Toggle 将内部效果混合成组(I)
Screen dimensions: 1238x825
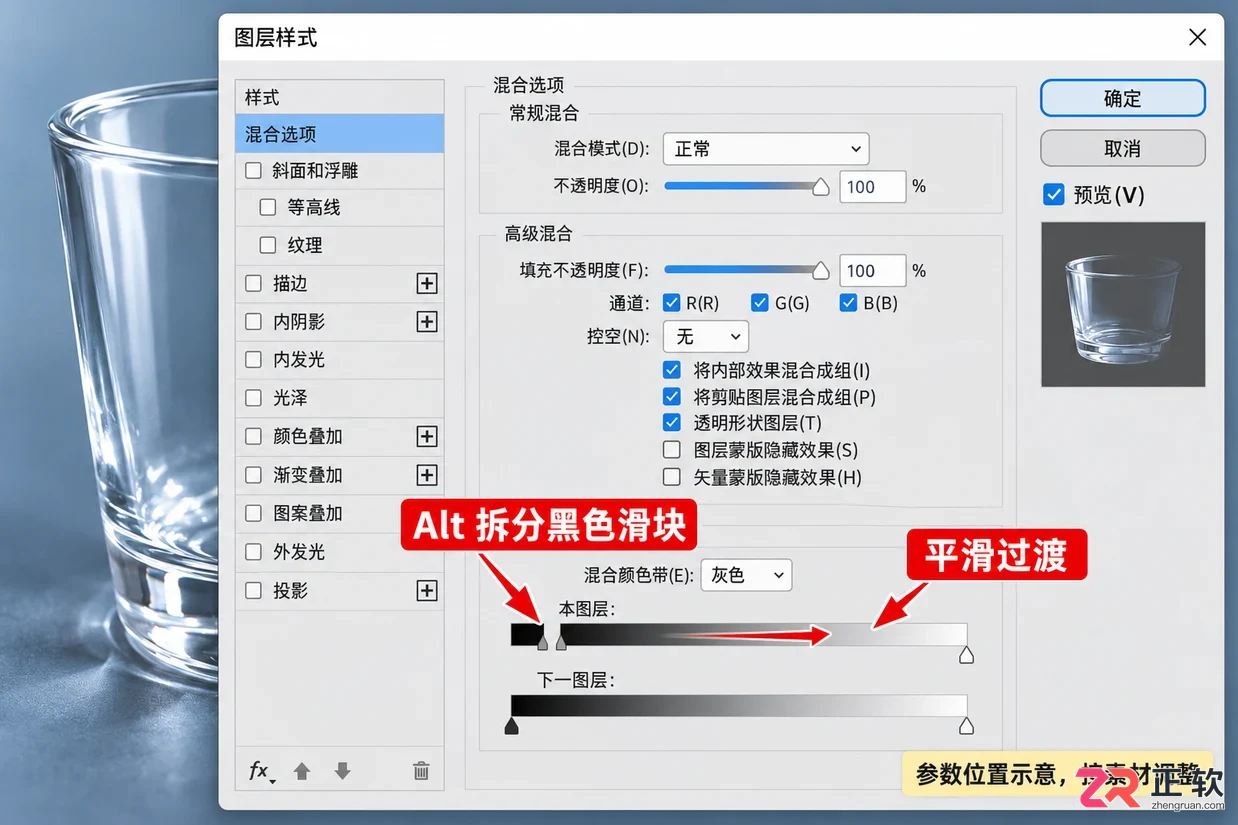[672, 370]
